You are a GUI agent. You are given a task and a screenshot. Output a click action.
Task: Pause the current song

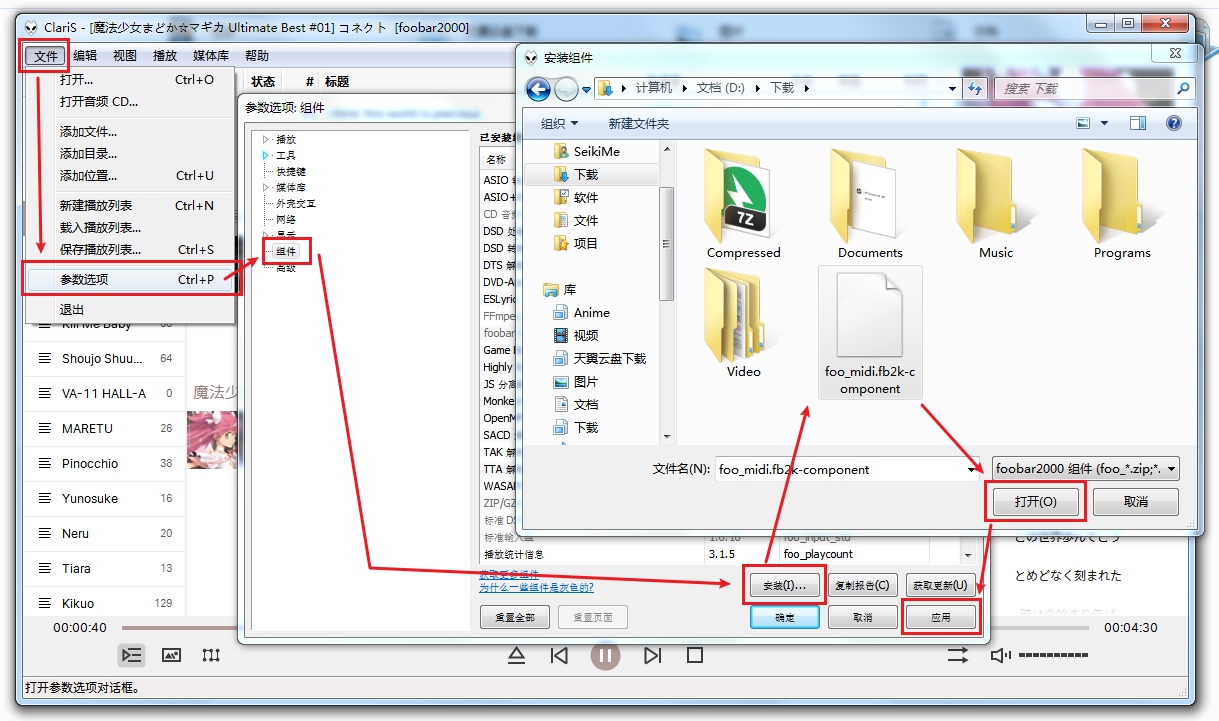605,656
